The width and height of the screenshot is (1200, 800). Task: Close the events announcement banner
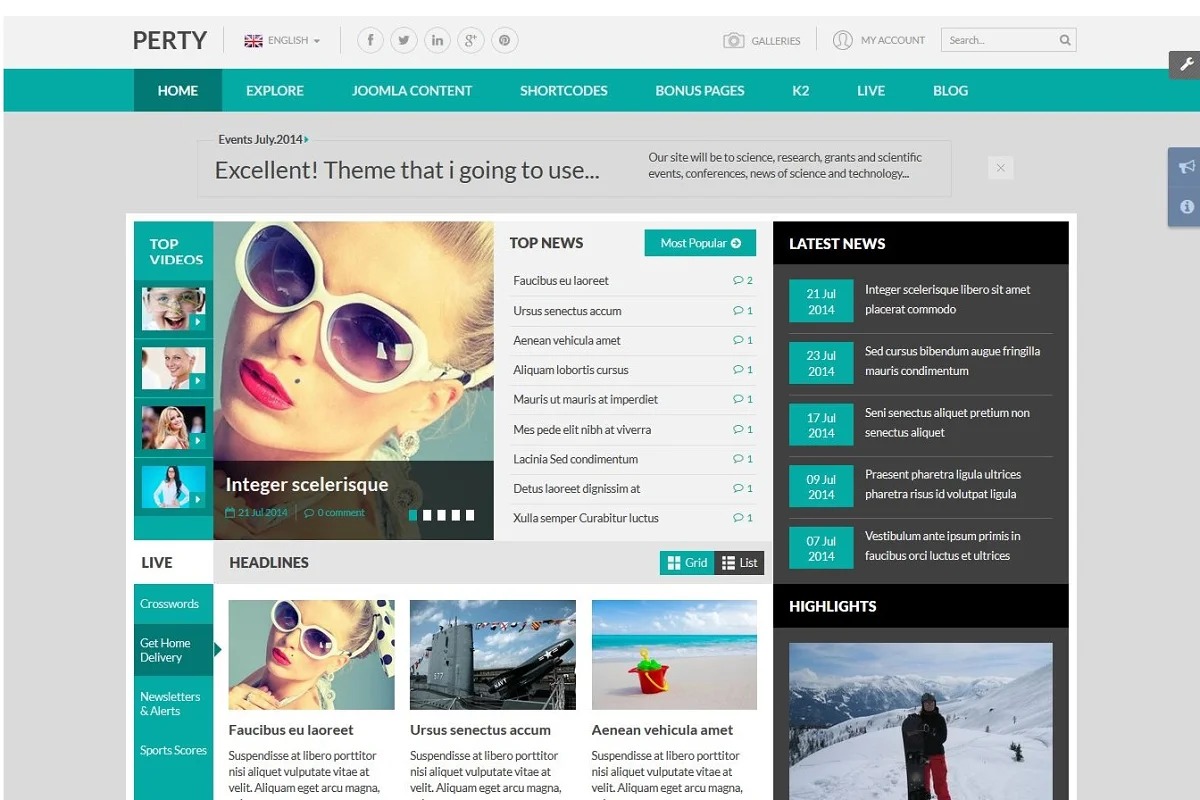1000,168
